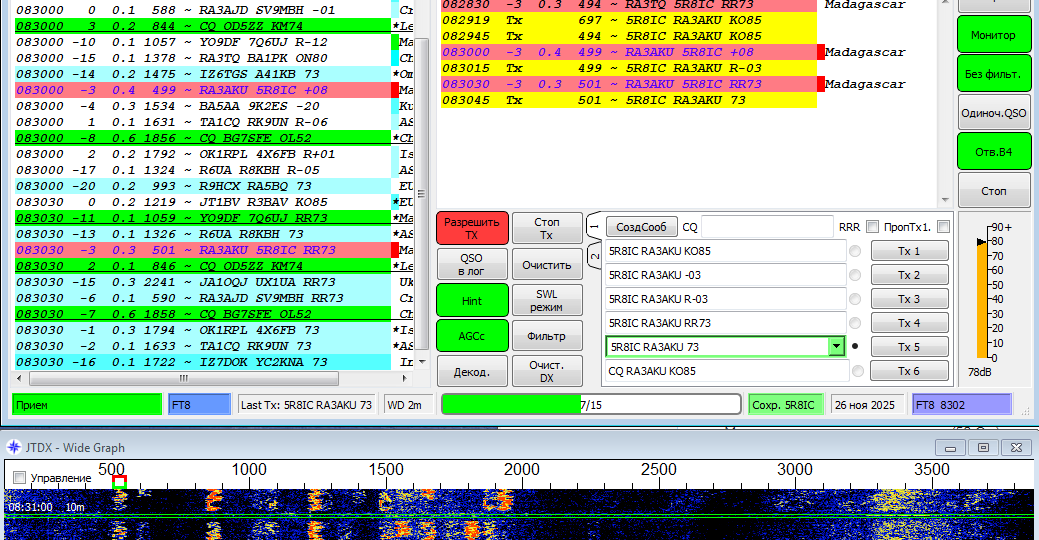Viewport: 1039px width, 540px height.
Task: Click the Очист. DX button
Action: [x=547, y=371]
